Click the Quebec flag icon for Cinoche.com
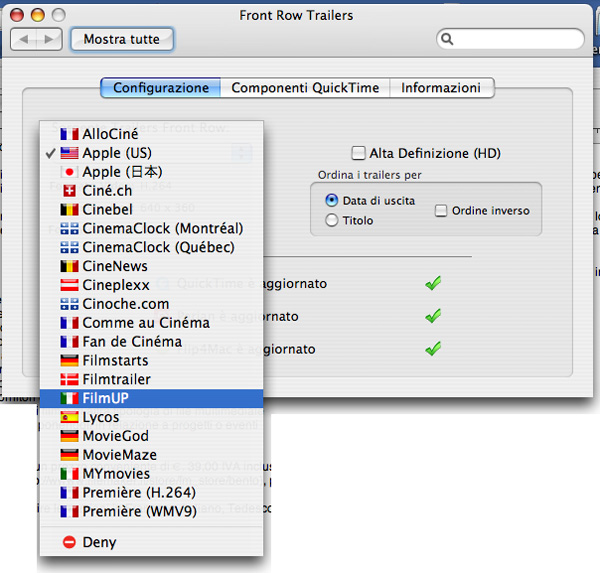 tap(69, 304)
